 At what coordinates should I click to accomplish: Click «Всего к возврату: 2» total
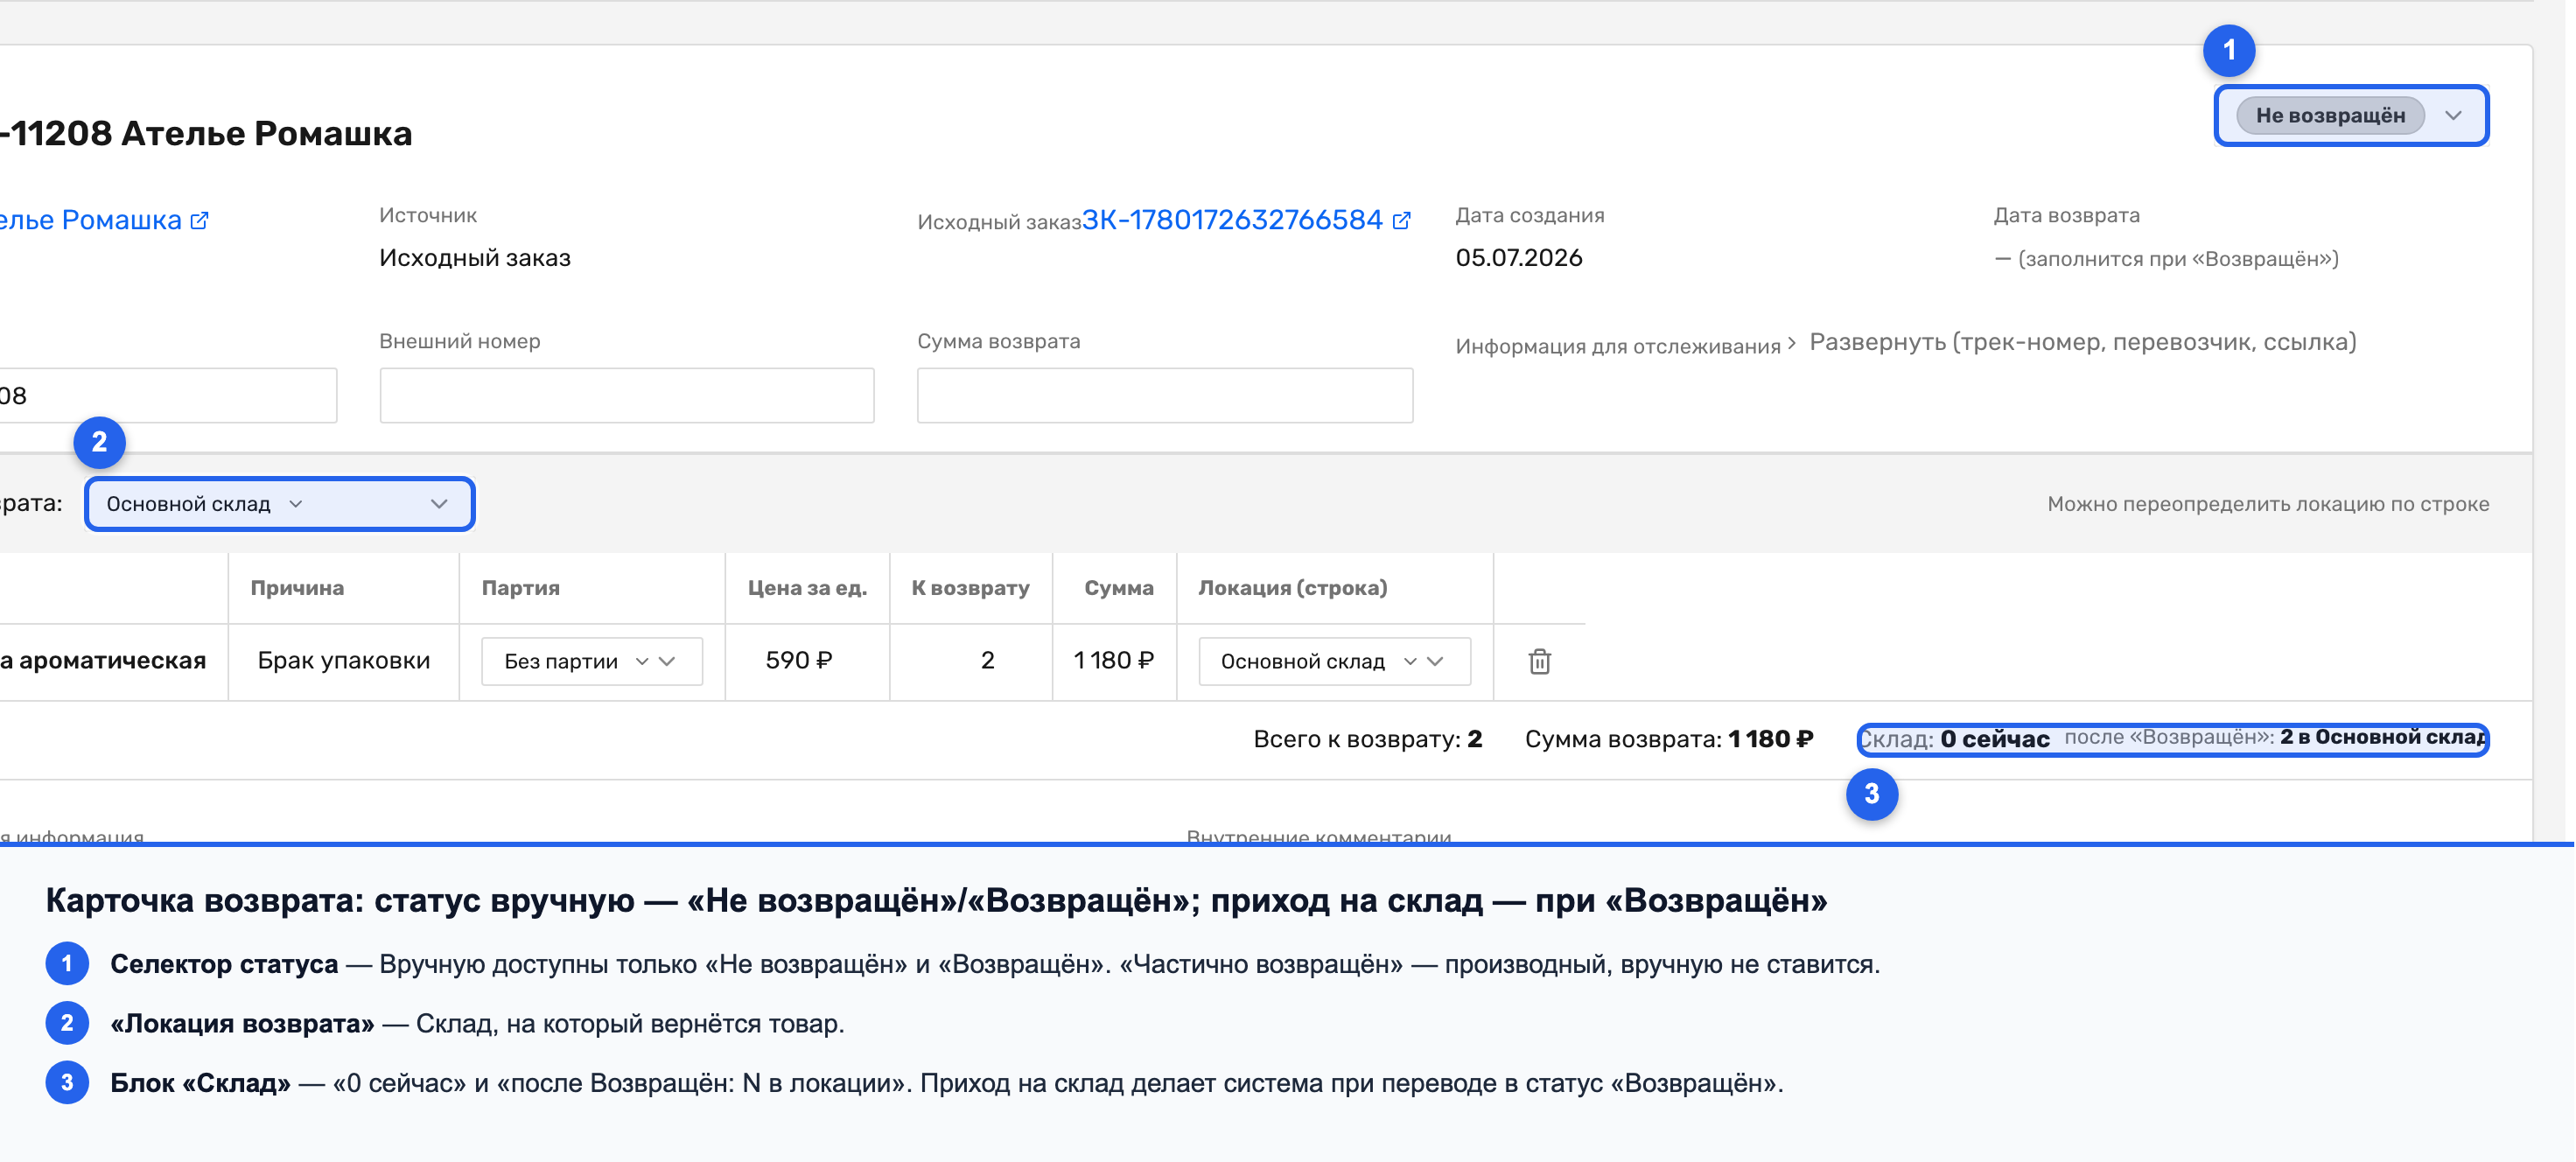click(1368, 739)
